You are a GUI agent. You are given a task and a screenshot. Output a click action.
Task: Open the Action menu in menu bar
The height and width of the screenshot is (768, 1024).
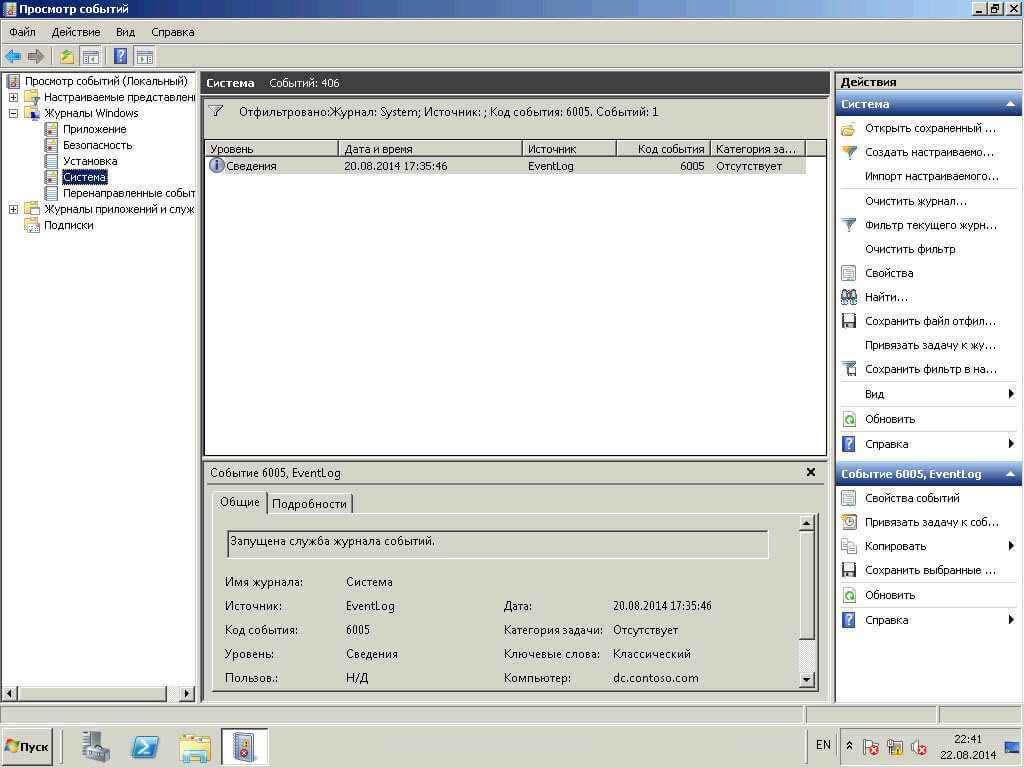76,32
